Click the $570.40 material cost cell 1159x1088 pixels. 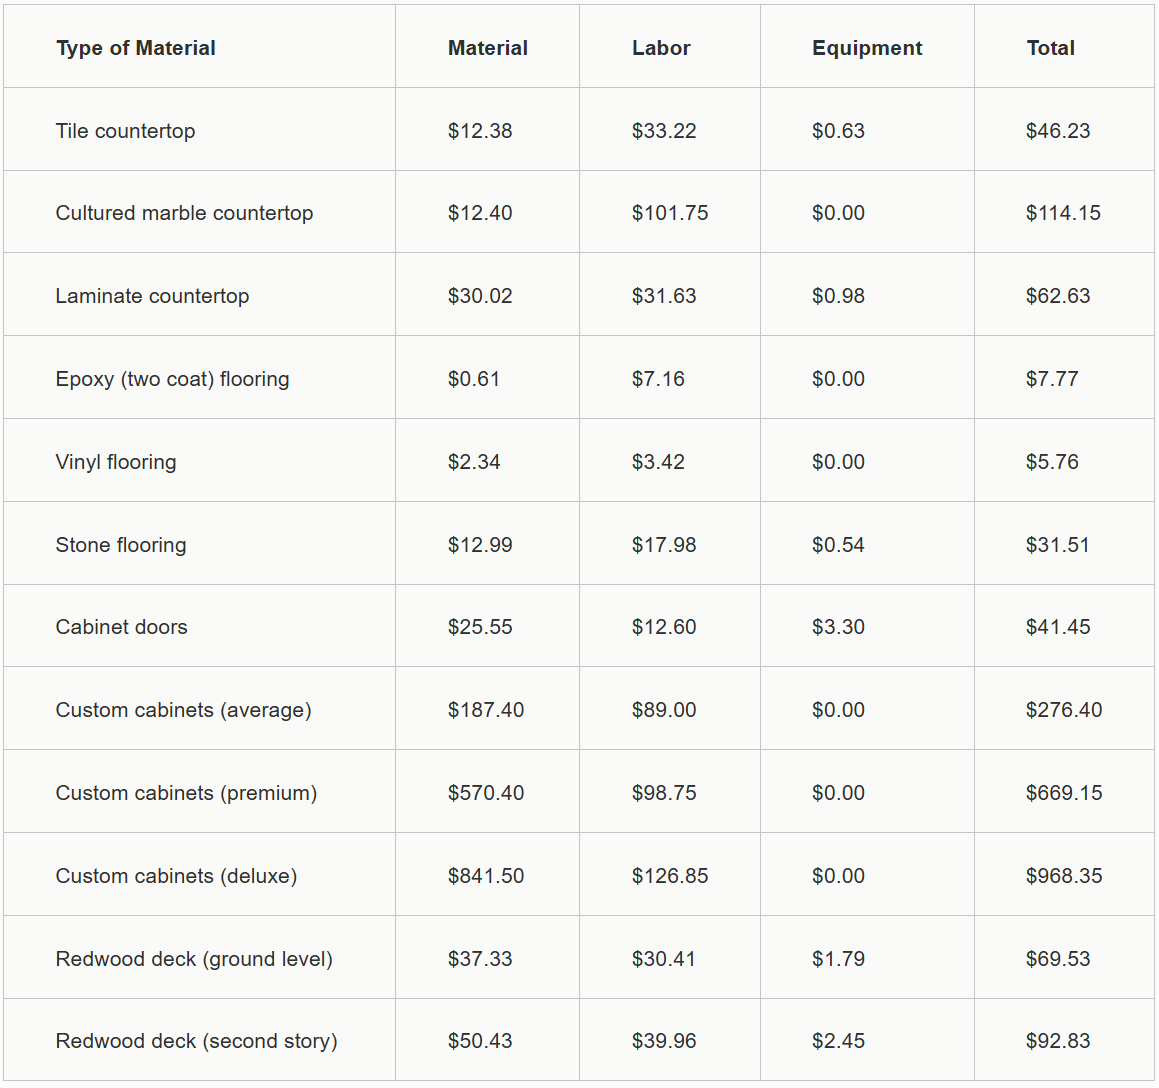(486, 793)
